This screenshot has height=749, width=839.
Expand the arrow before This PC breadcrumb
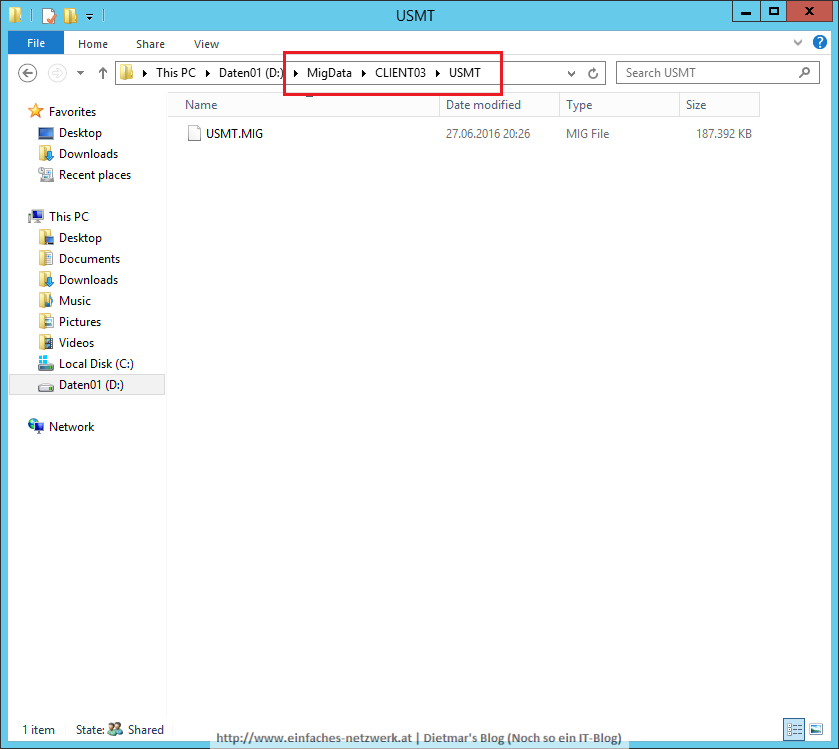point(144,73)
